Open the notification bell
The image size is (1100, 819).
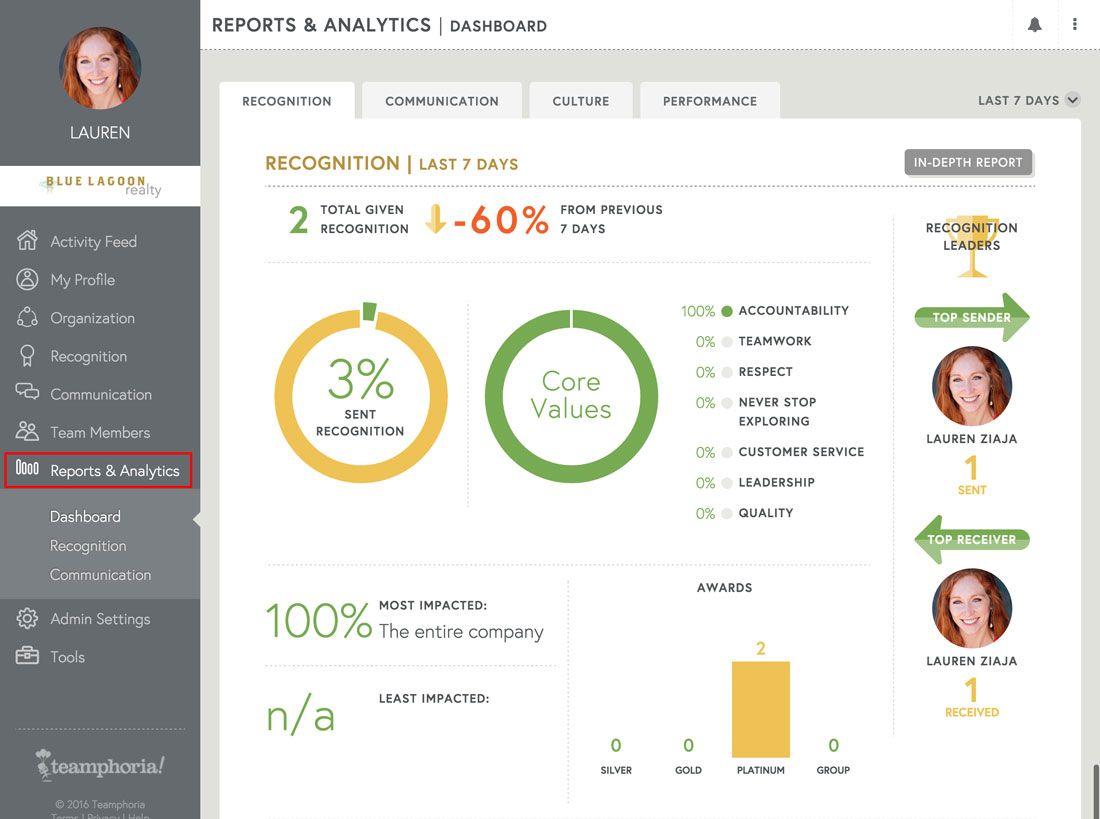tap(1035, 23)
